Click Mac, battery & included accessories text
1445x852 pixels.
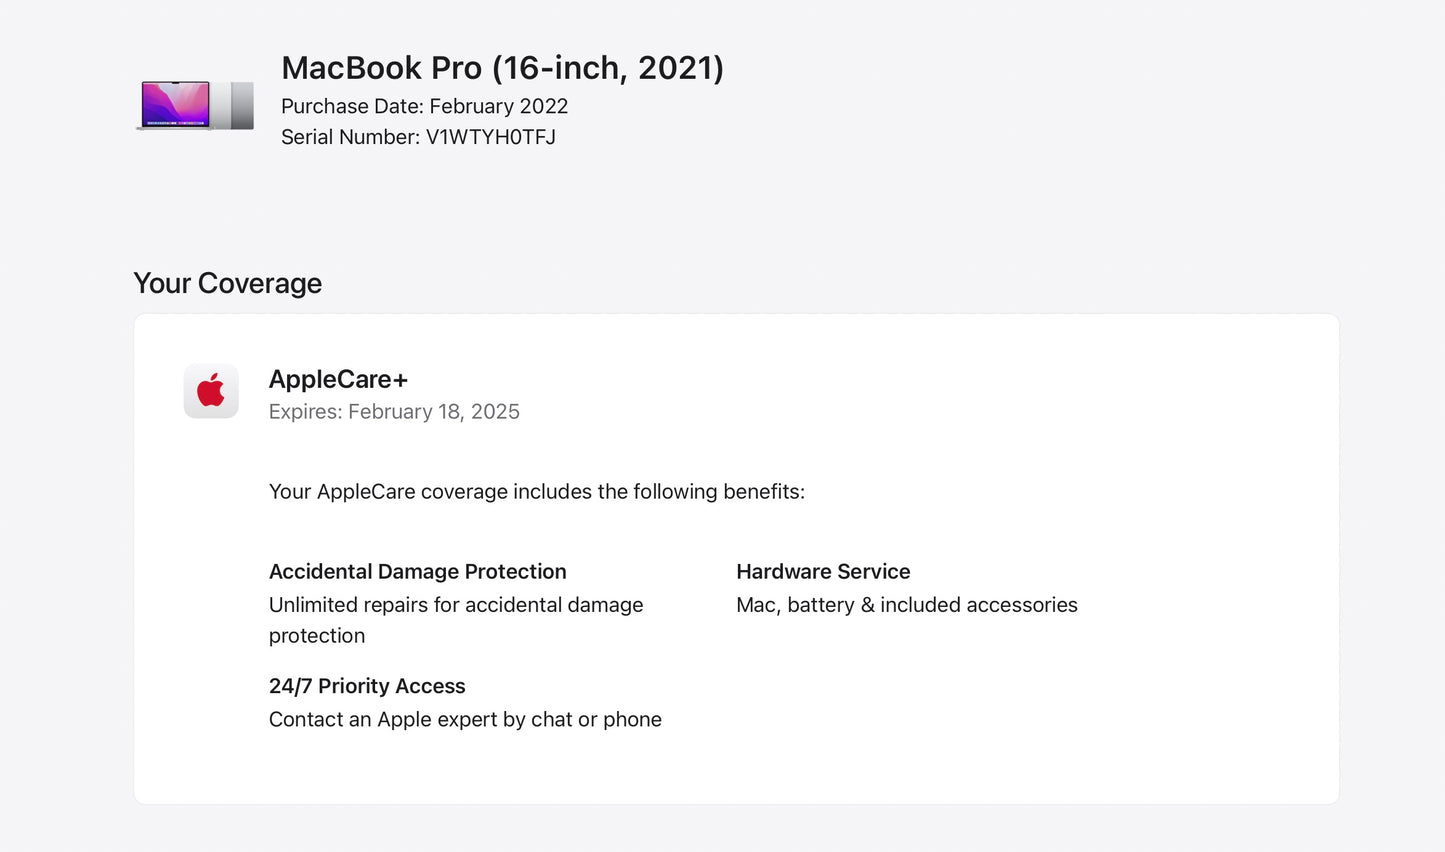[x=906, y=605]
